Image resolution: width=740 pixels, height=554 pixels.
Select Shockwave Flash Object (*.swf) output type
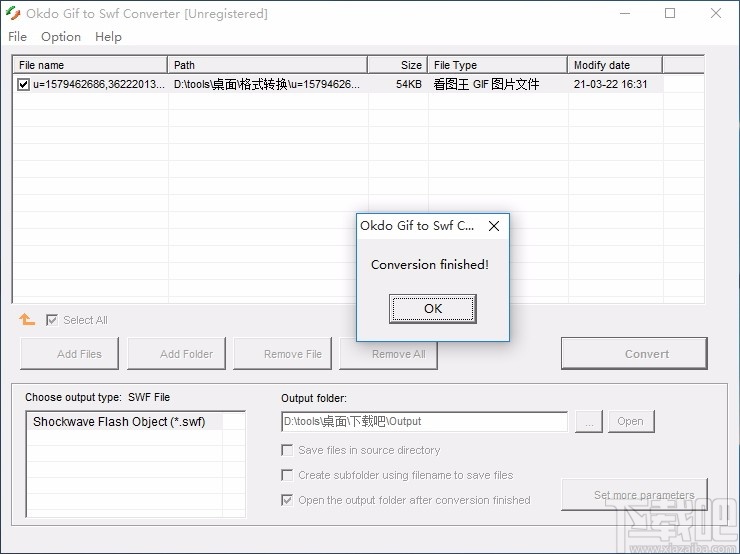click(124, 422)
